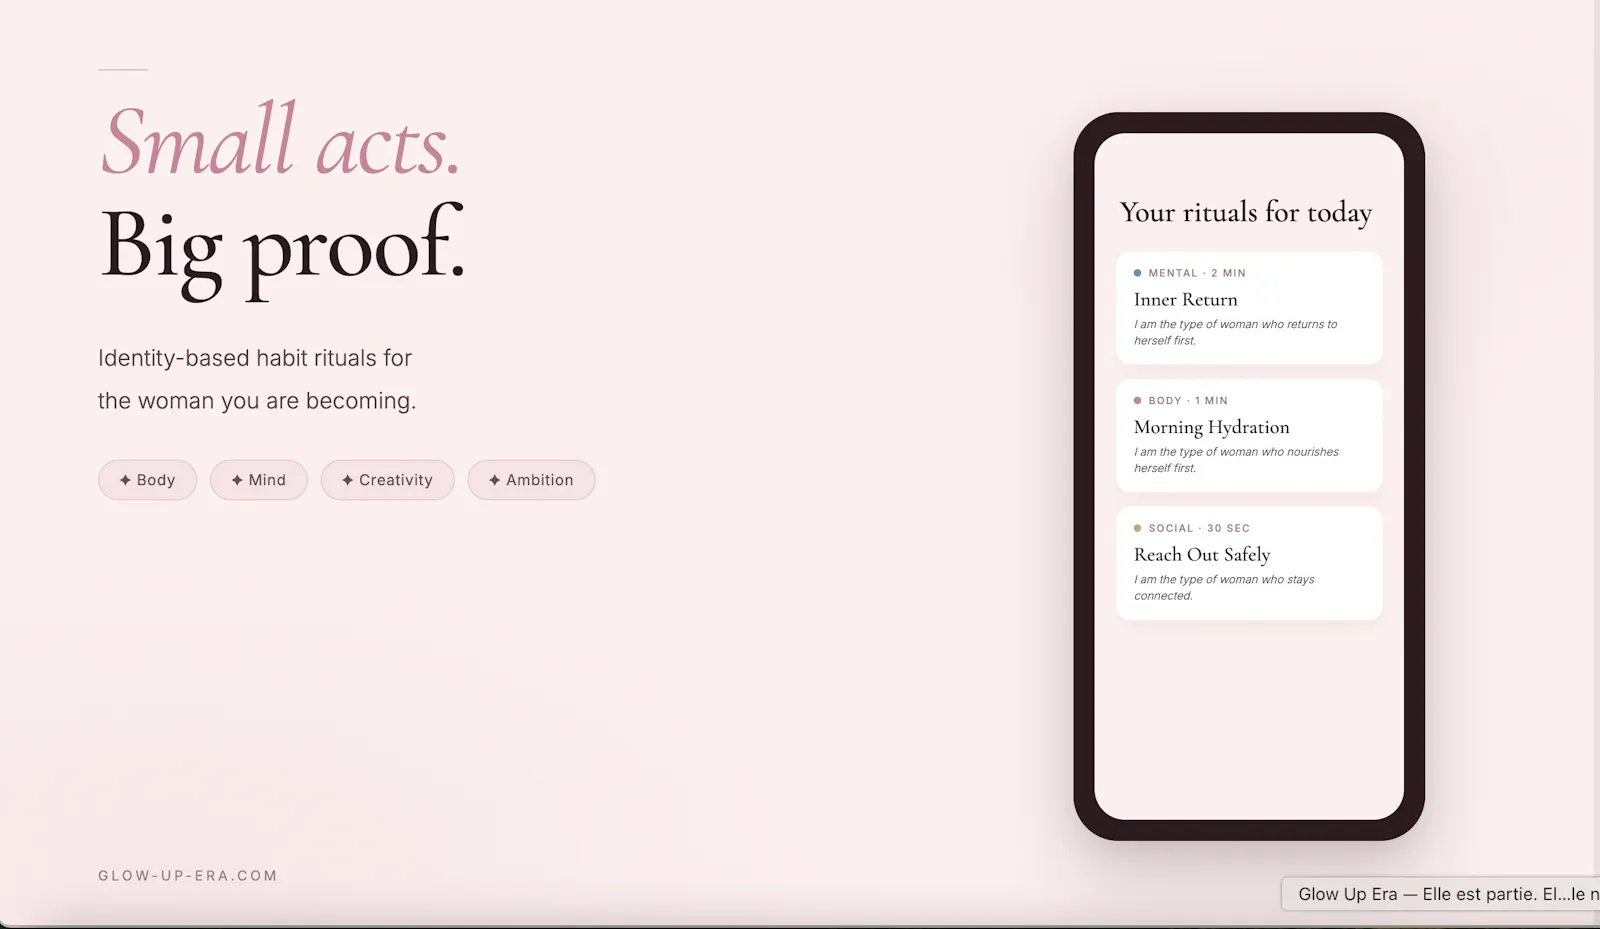
Task: Select the Body category pill
Action: [x=147, y=480]
